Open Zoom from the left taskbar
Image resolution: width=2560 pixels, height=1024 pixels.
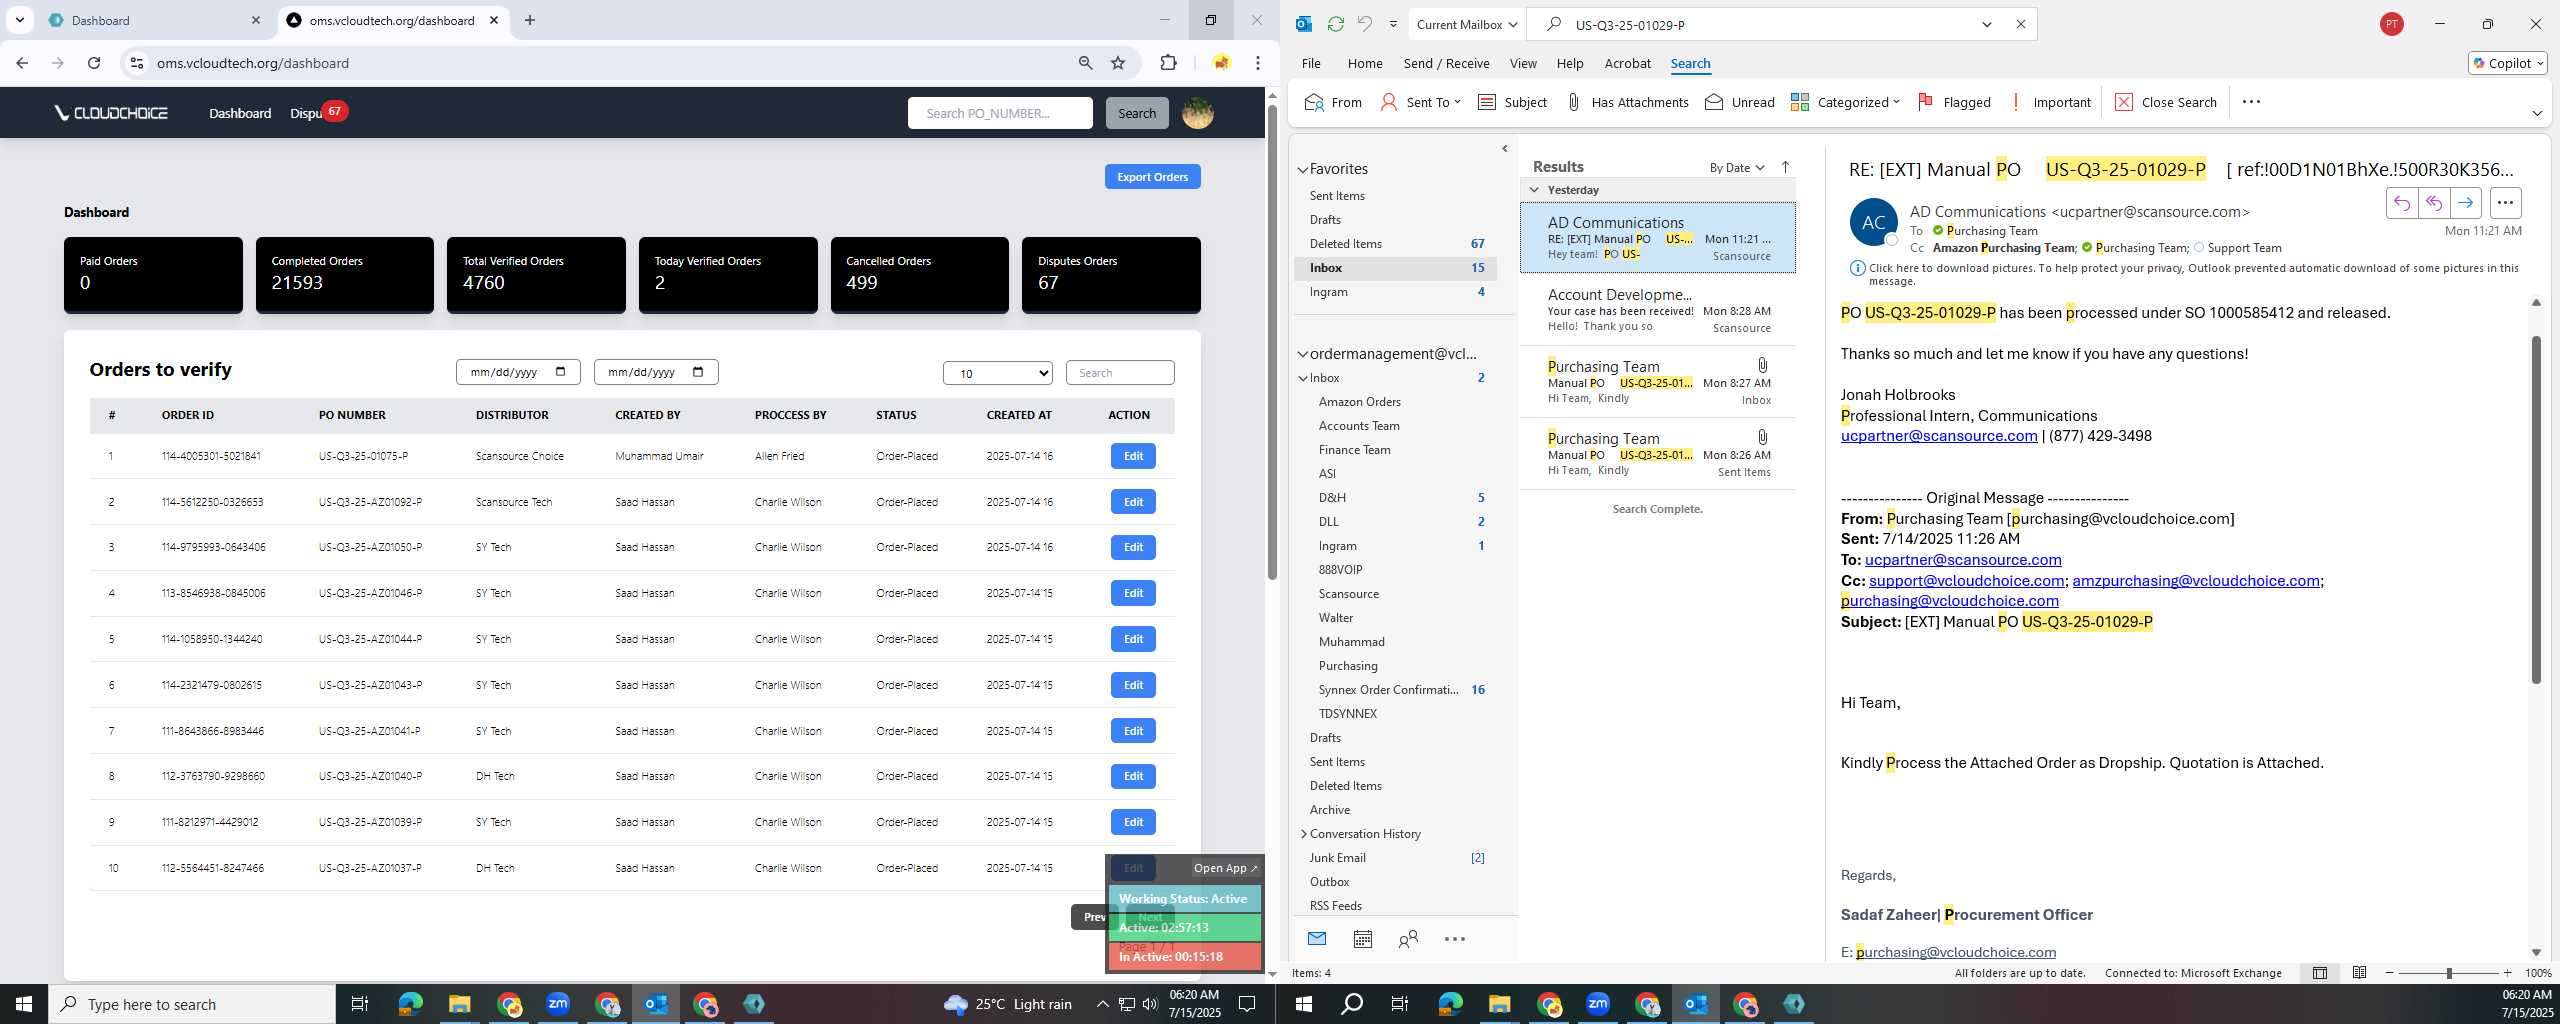(558, 1004)
